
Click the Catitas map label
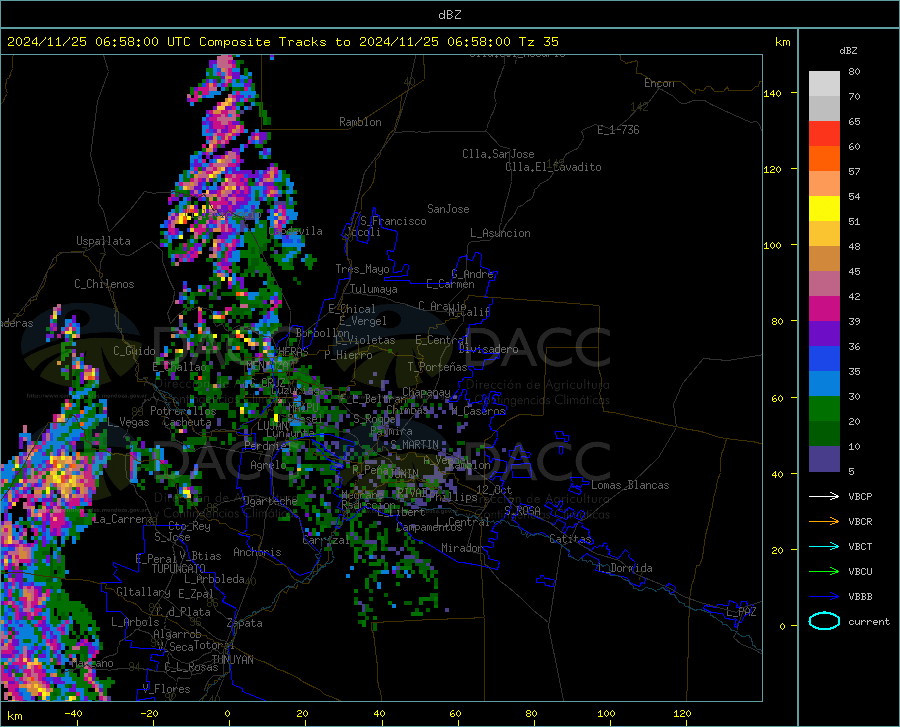coord(571,539)
